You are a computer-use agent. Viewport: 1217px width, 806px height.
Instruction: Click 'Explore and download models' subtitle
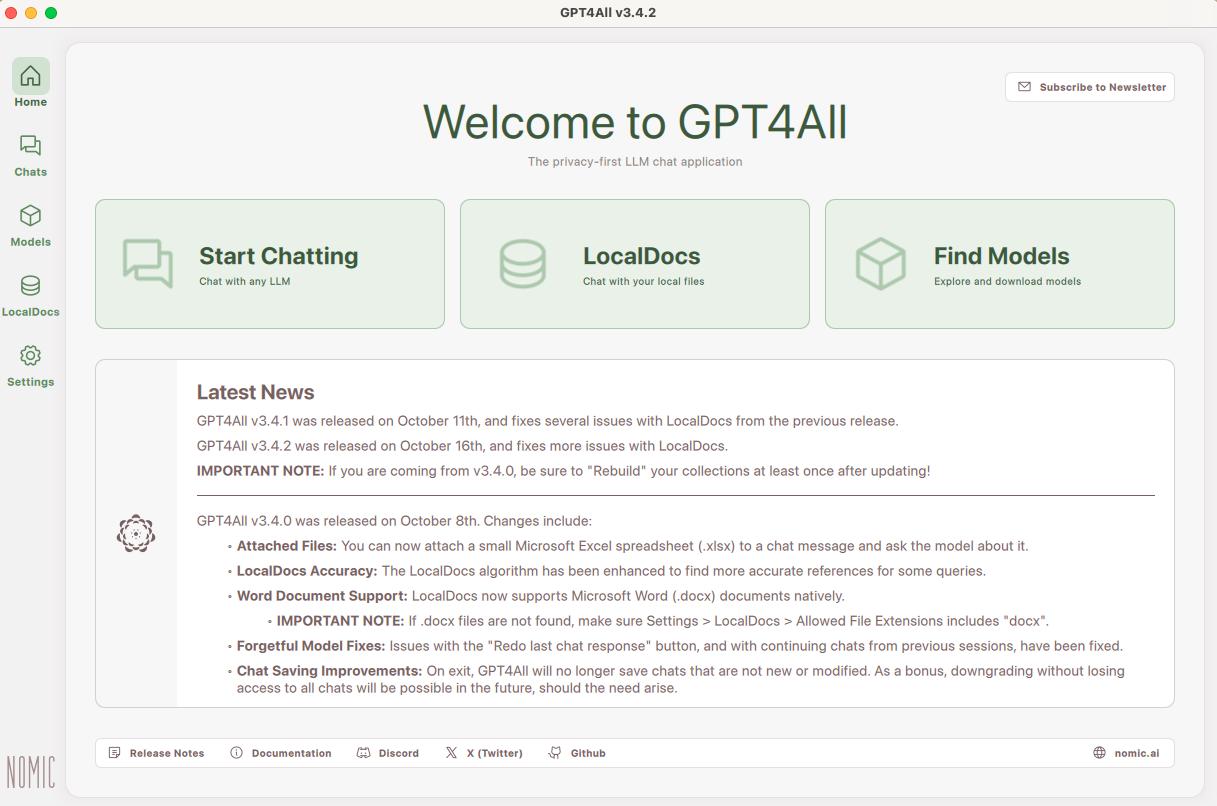(1007, 281)
